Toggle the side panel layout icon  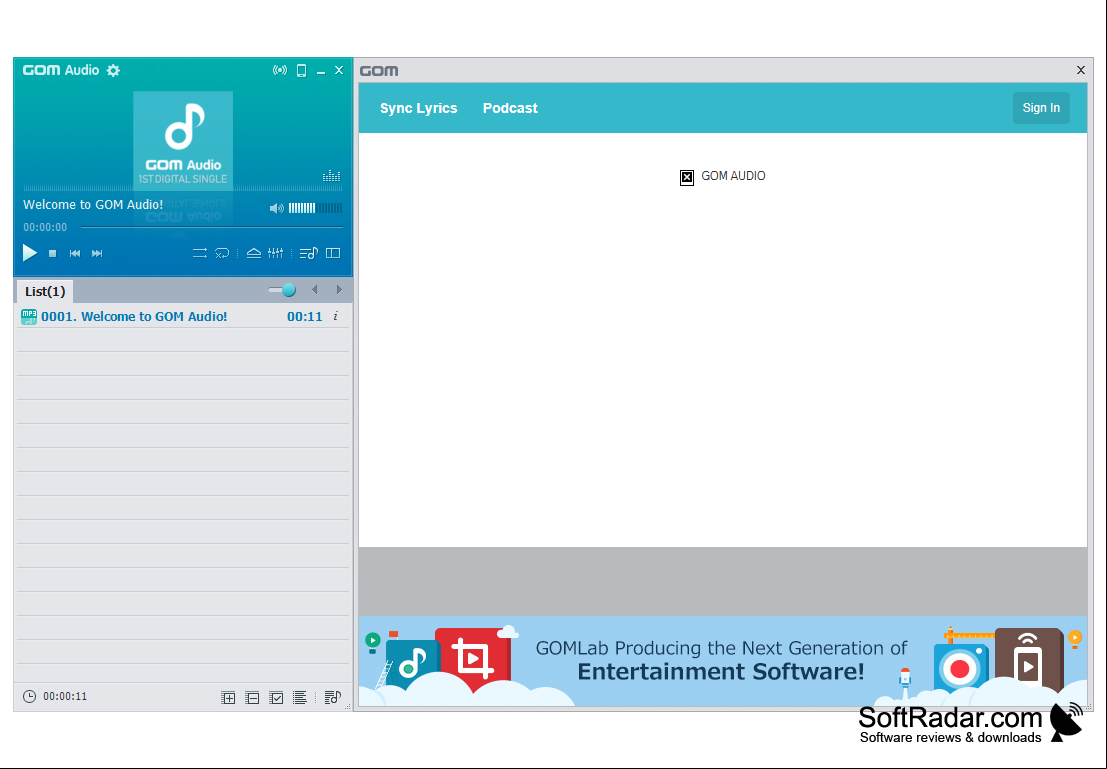(x=333, y=253)
